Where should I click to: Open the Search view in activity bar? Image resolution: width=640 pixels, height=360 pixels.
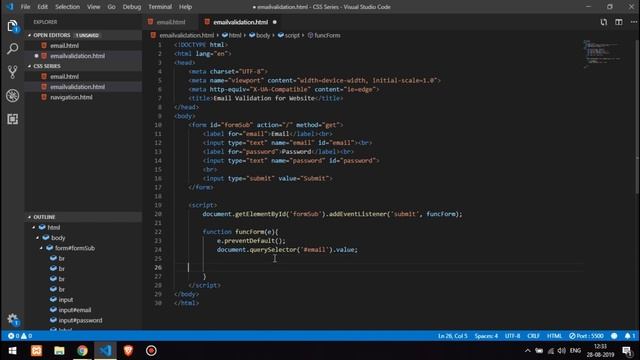pyautogui.click(x=12, y=49)
